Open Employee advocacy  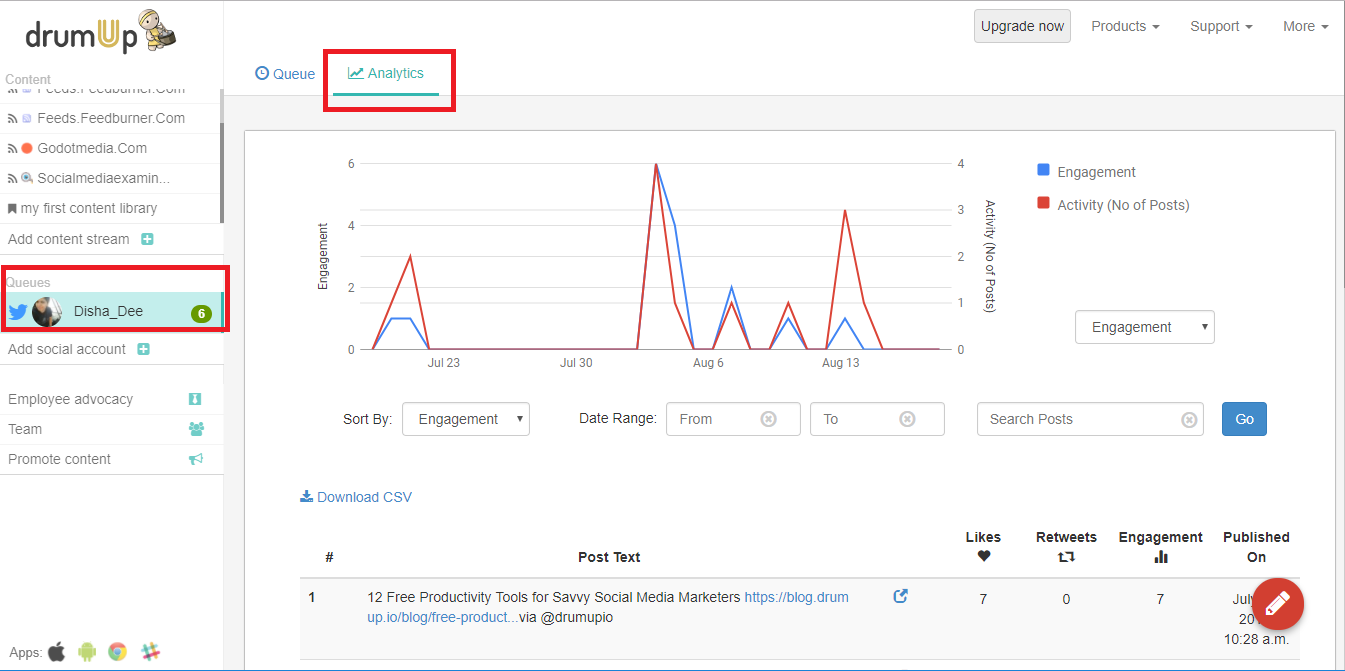tap(70, 399)
